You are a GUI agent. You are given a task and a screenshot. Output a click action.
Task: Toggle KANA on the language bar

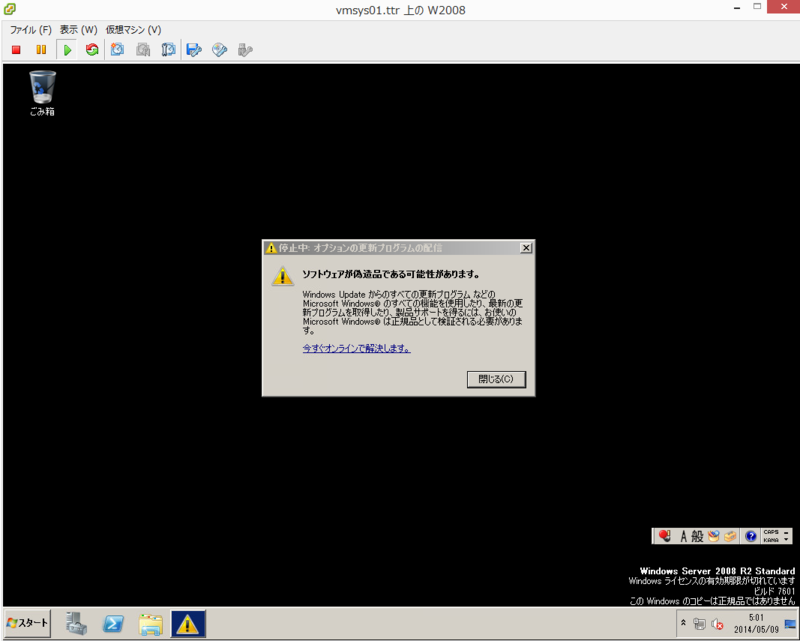tap(771, 540)
